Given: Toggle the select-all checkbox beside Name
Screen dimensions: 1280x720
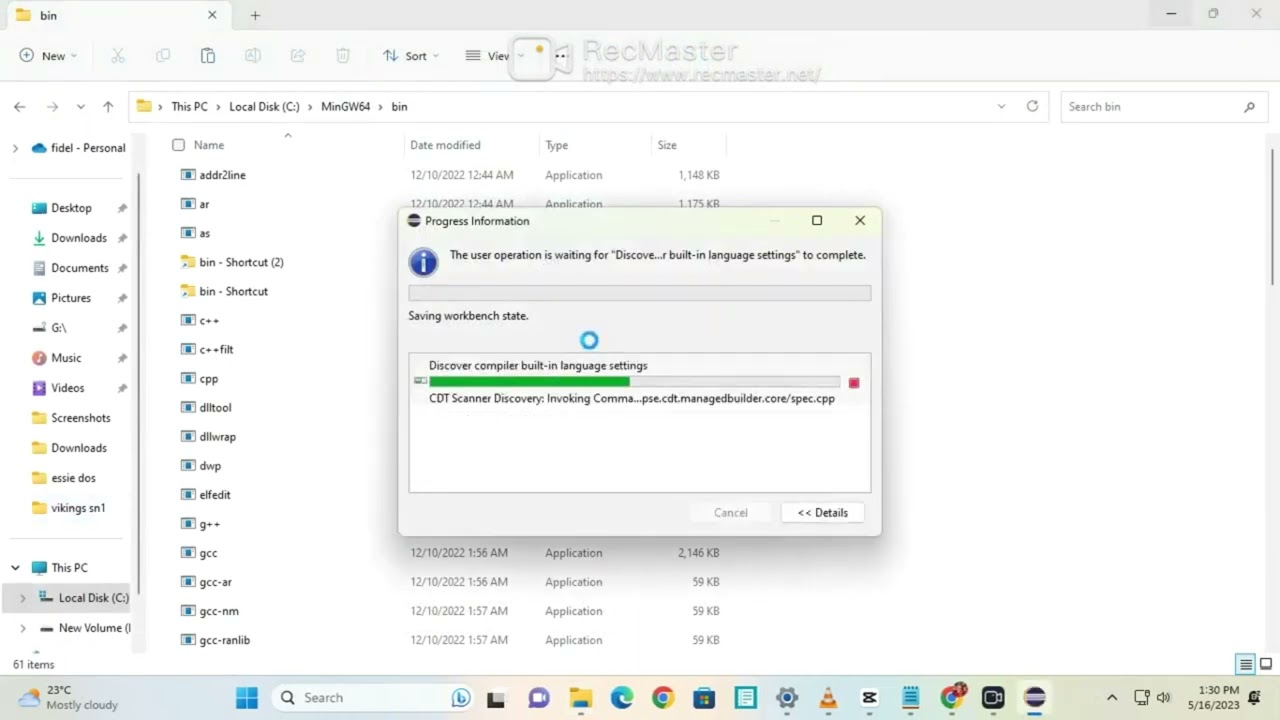Looking at the screenshot, I should click(178, 145).
